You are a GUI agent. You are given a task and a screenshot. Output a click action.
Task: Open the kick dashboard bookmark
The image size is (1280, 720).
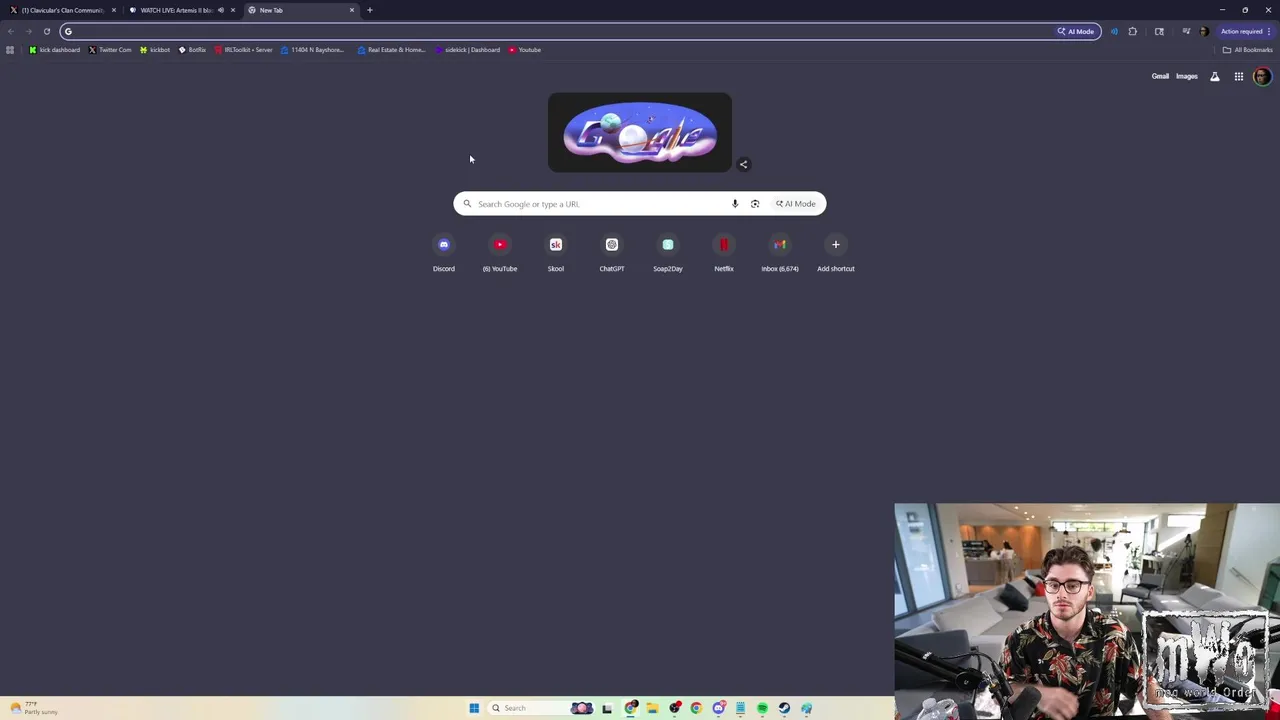[55, 50]
